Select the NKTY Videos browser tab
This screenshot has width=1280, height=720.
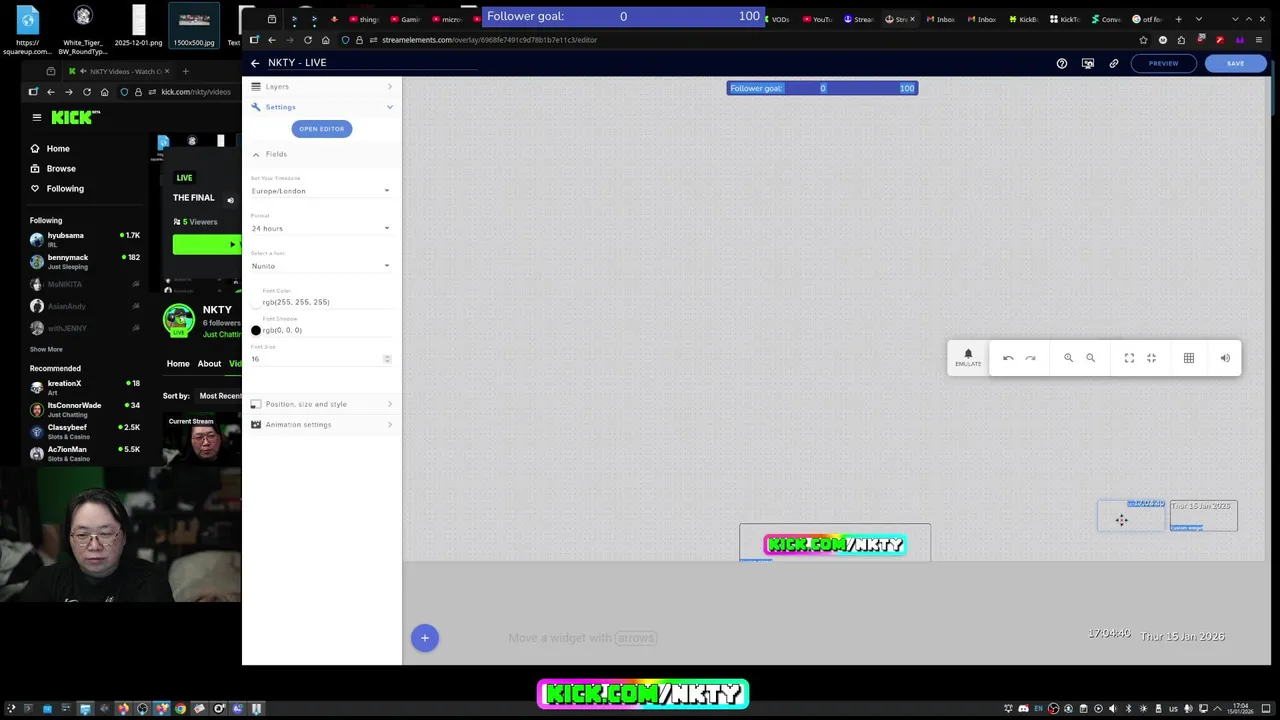point(118,71)
